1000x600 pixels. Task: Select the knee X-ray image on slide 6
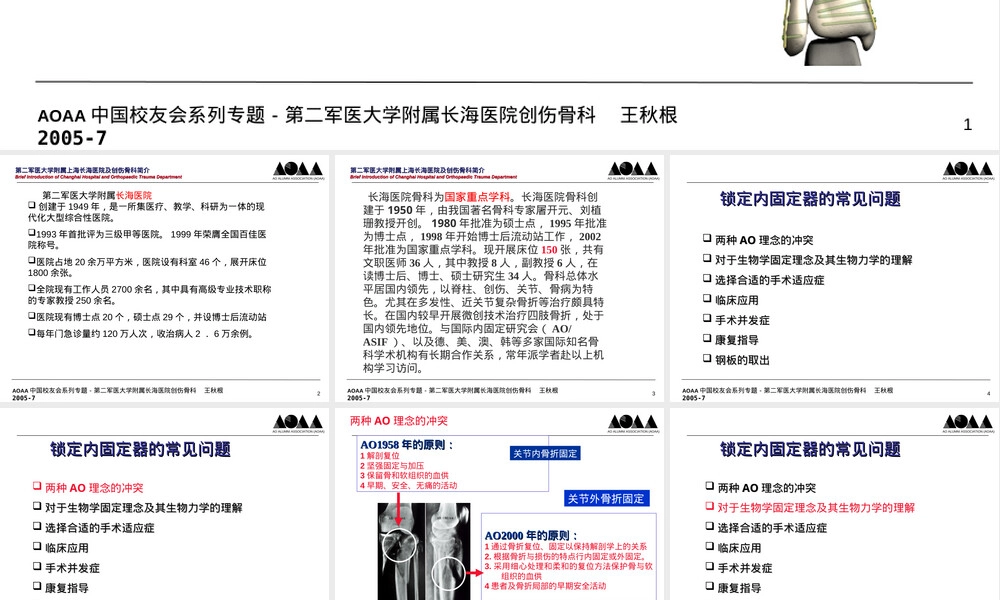pyautogui.click(x=423, y=552)
